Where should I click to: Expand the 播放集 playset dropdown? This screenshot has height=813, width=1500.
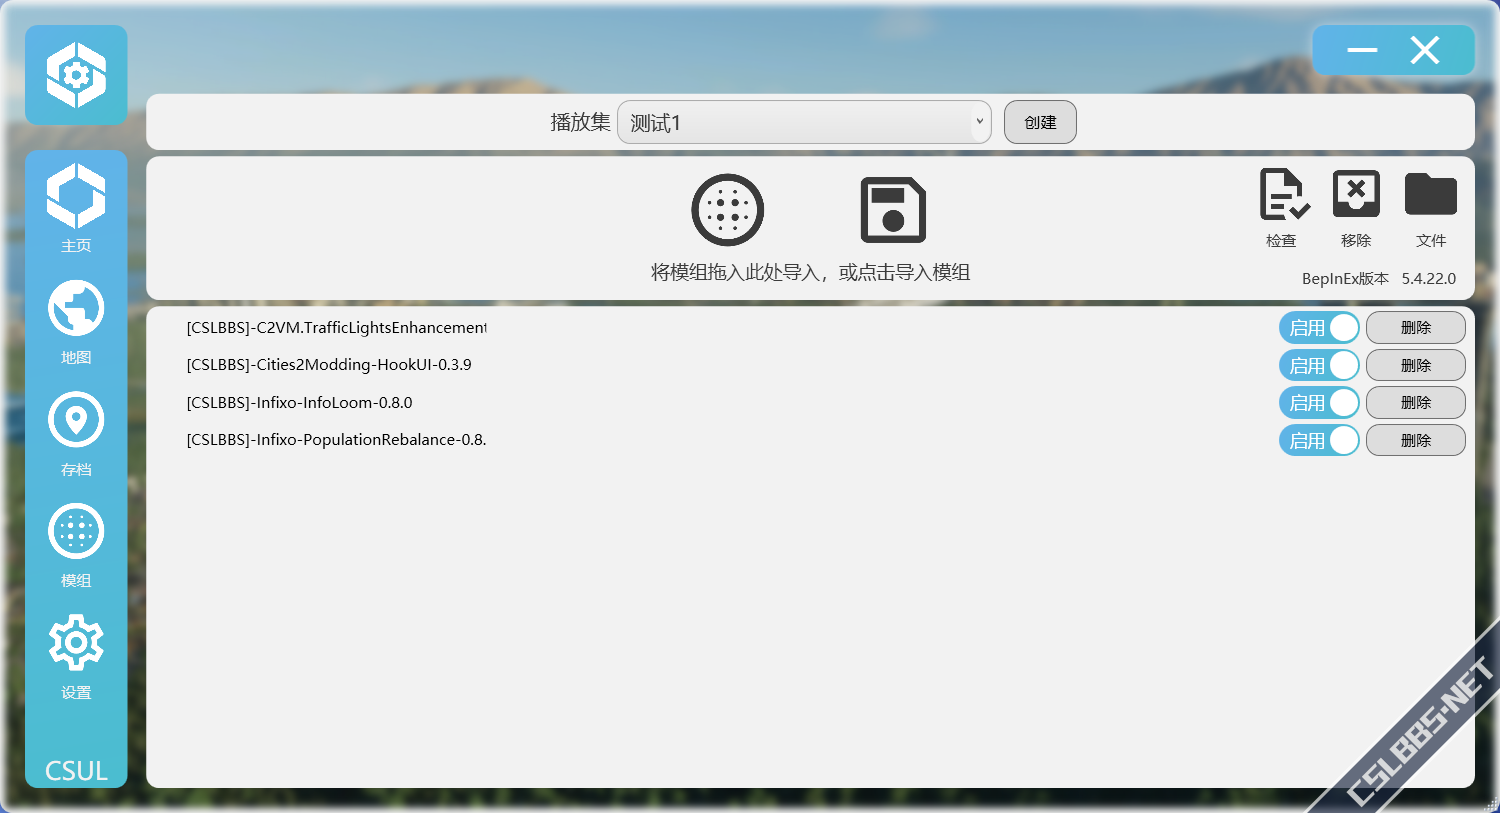click(x=804, y=122)
